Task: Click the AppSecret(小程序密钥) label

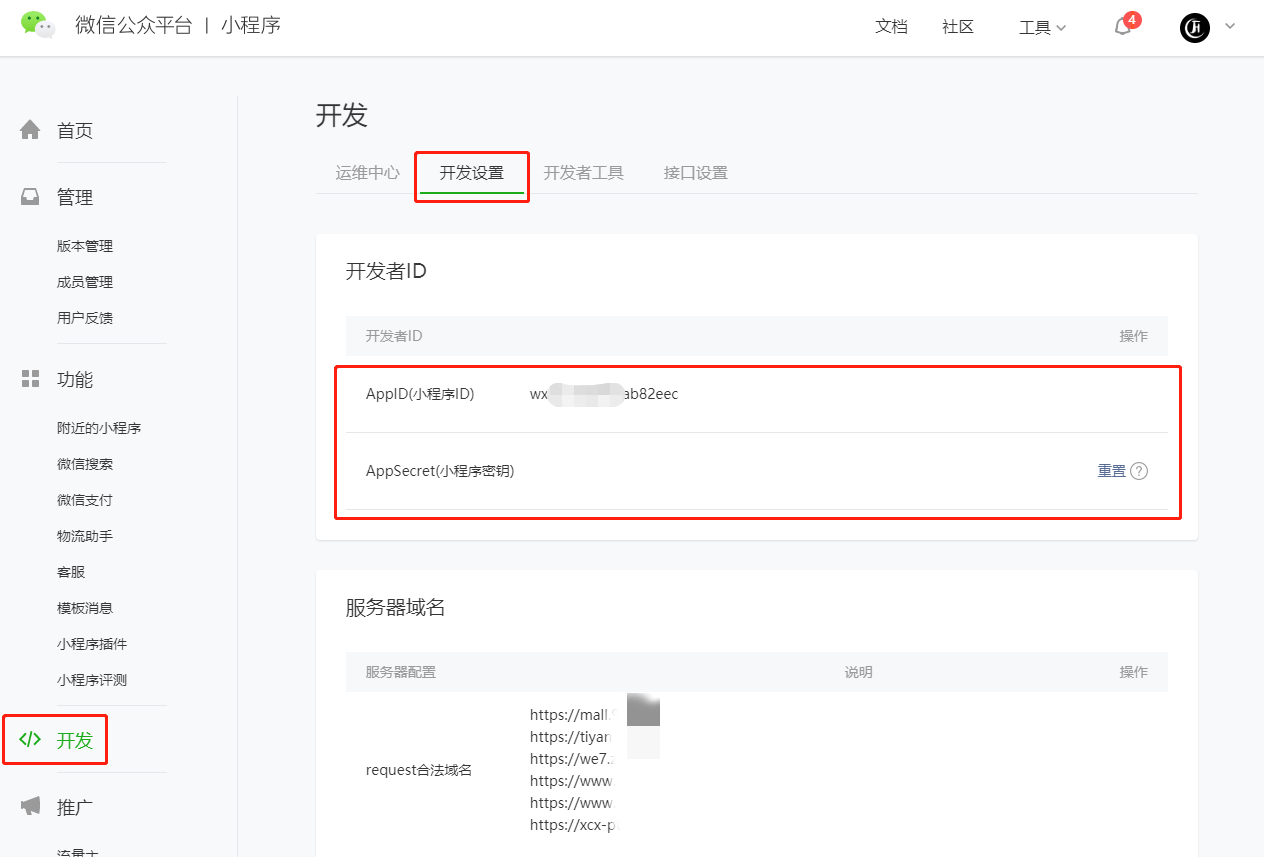Action: (x=440, y=471)
